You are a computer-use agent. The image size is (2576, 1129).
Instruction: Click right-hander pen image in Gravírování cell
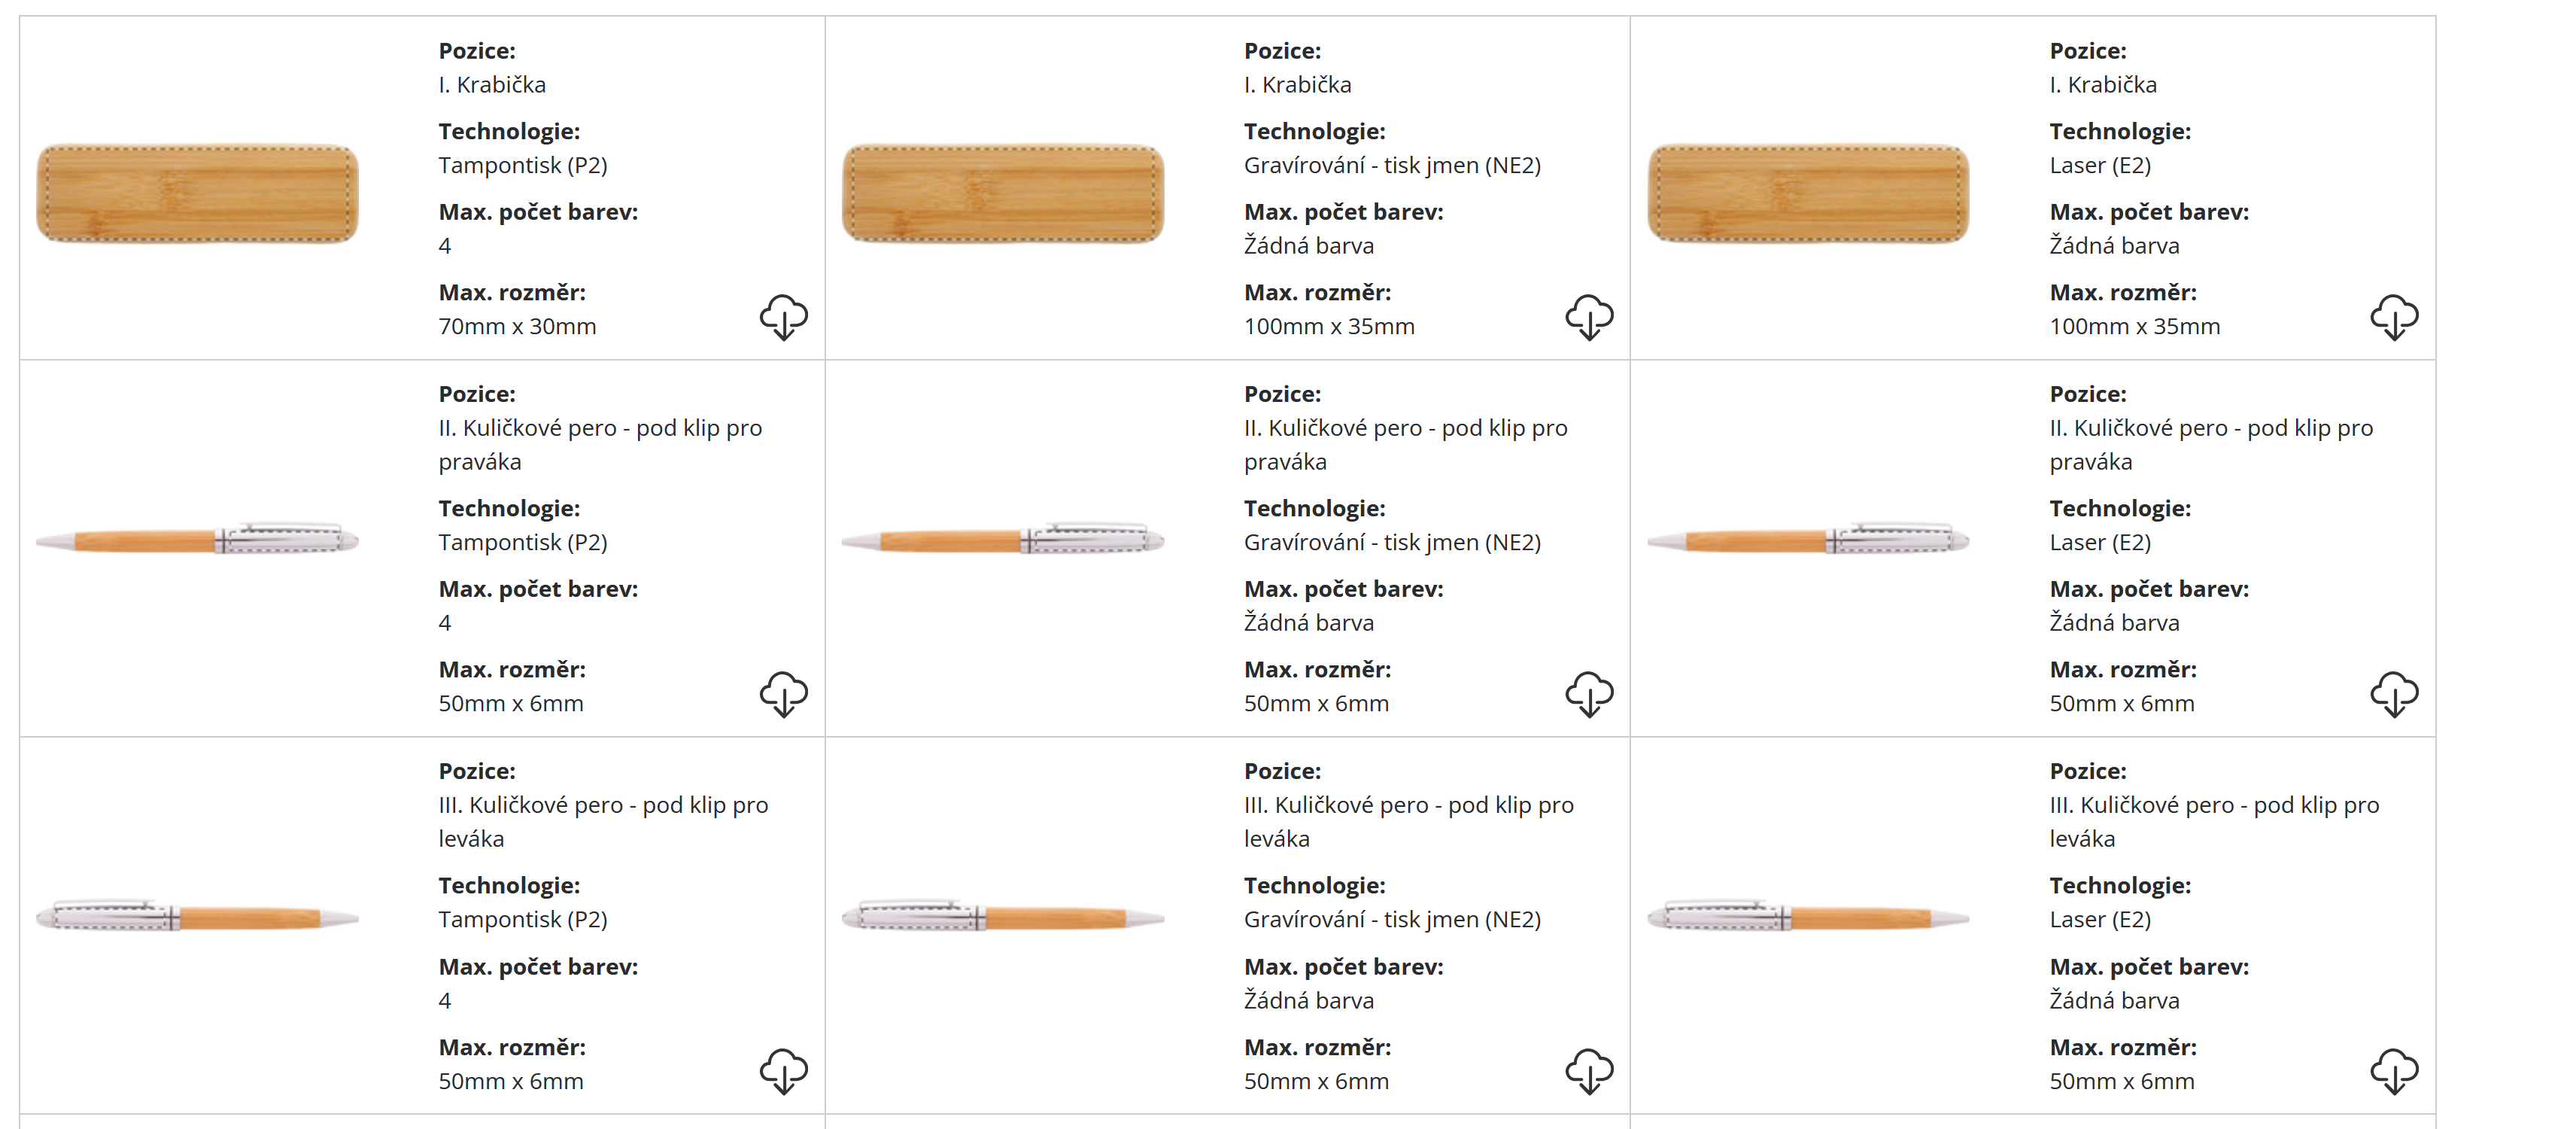coord(1003,540)
